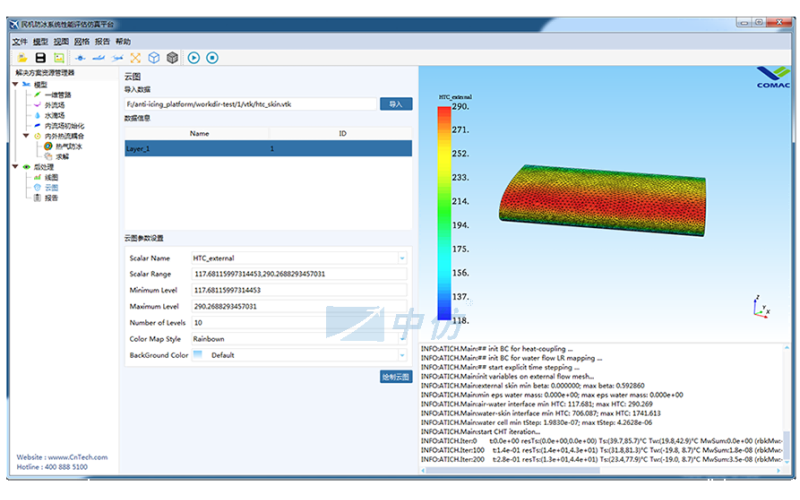Click the log panel vertical scrollbar

(787, 446)
